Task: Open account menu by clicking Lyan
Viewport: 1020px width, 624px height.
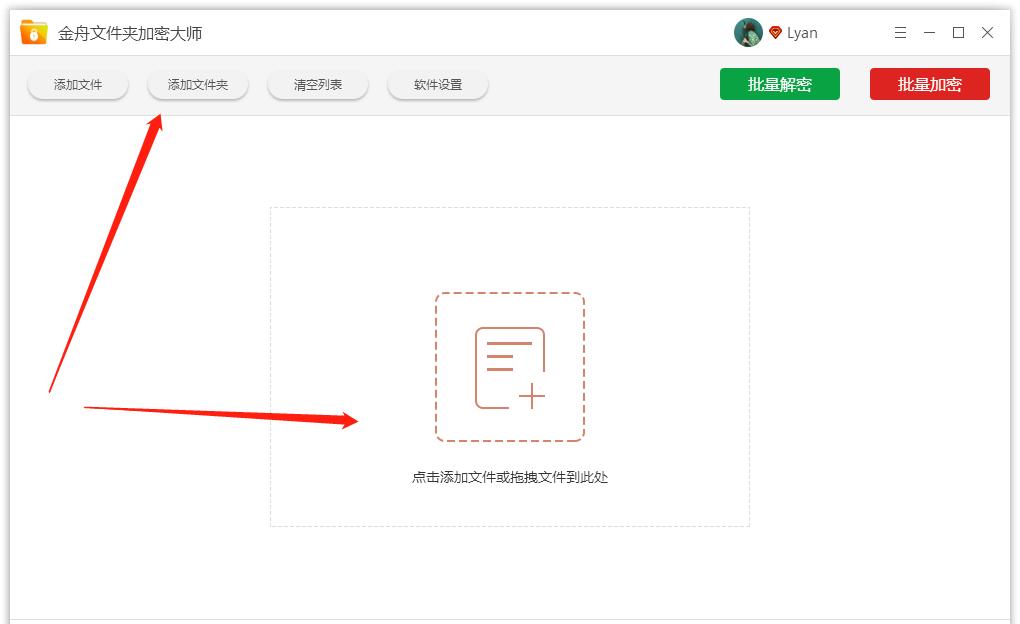Action: (802, 32)
